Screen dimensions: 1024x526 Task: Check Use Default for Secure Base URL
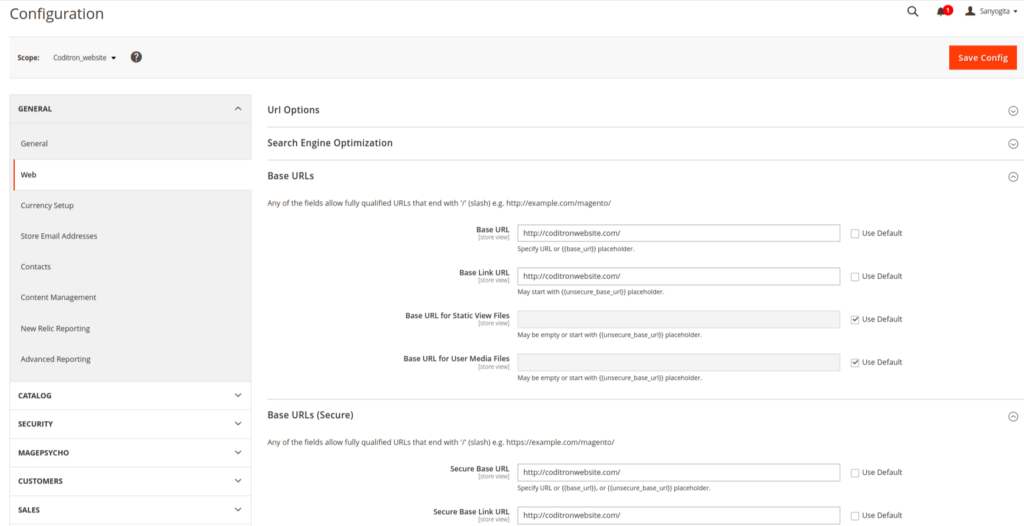tap(855, 473)
